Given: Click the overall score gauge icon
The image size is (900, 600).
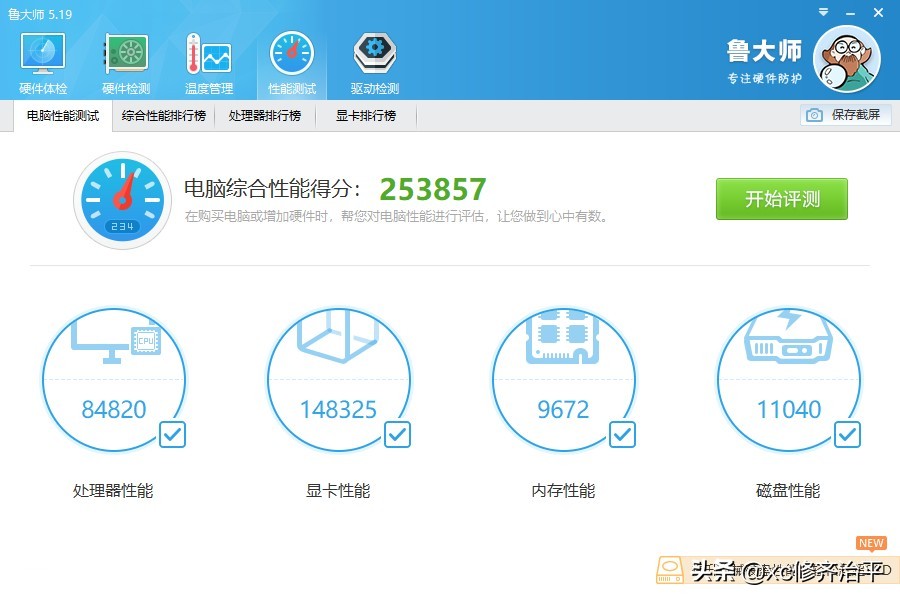Looking at the screenshot, I should coord(122,197).
